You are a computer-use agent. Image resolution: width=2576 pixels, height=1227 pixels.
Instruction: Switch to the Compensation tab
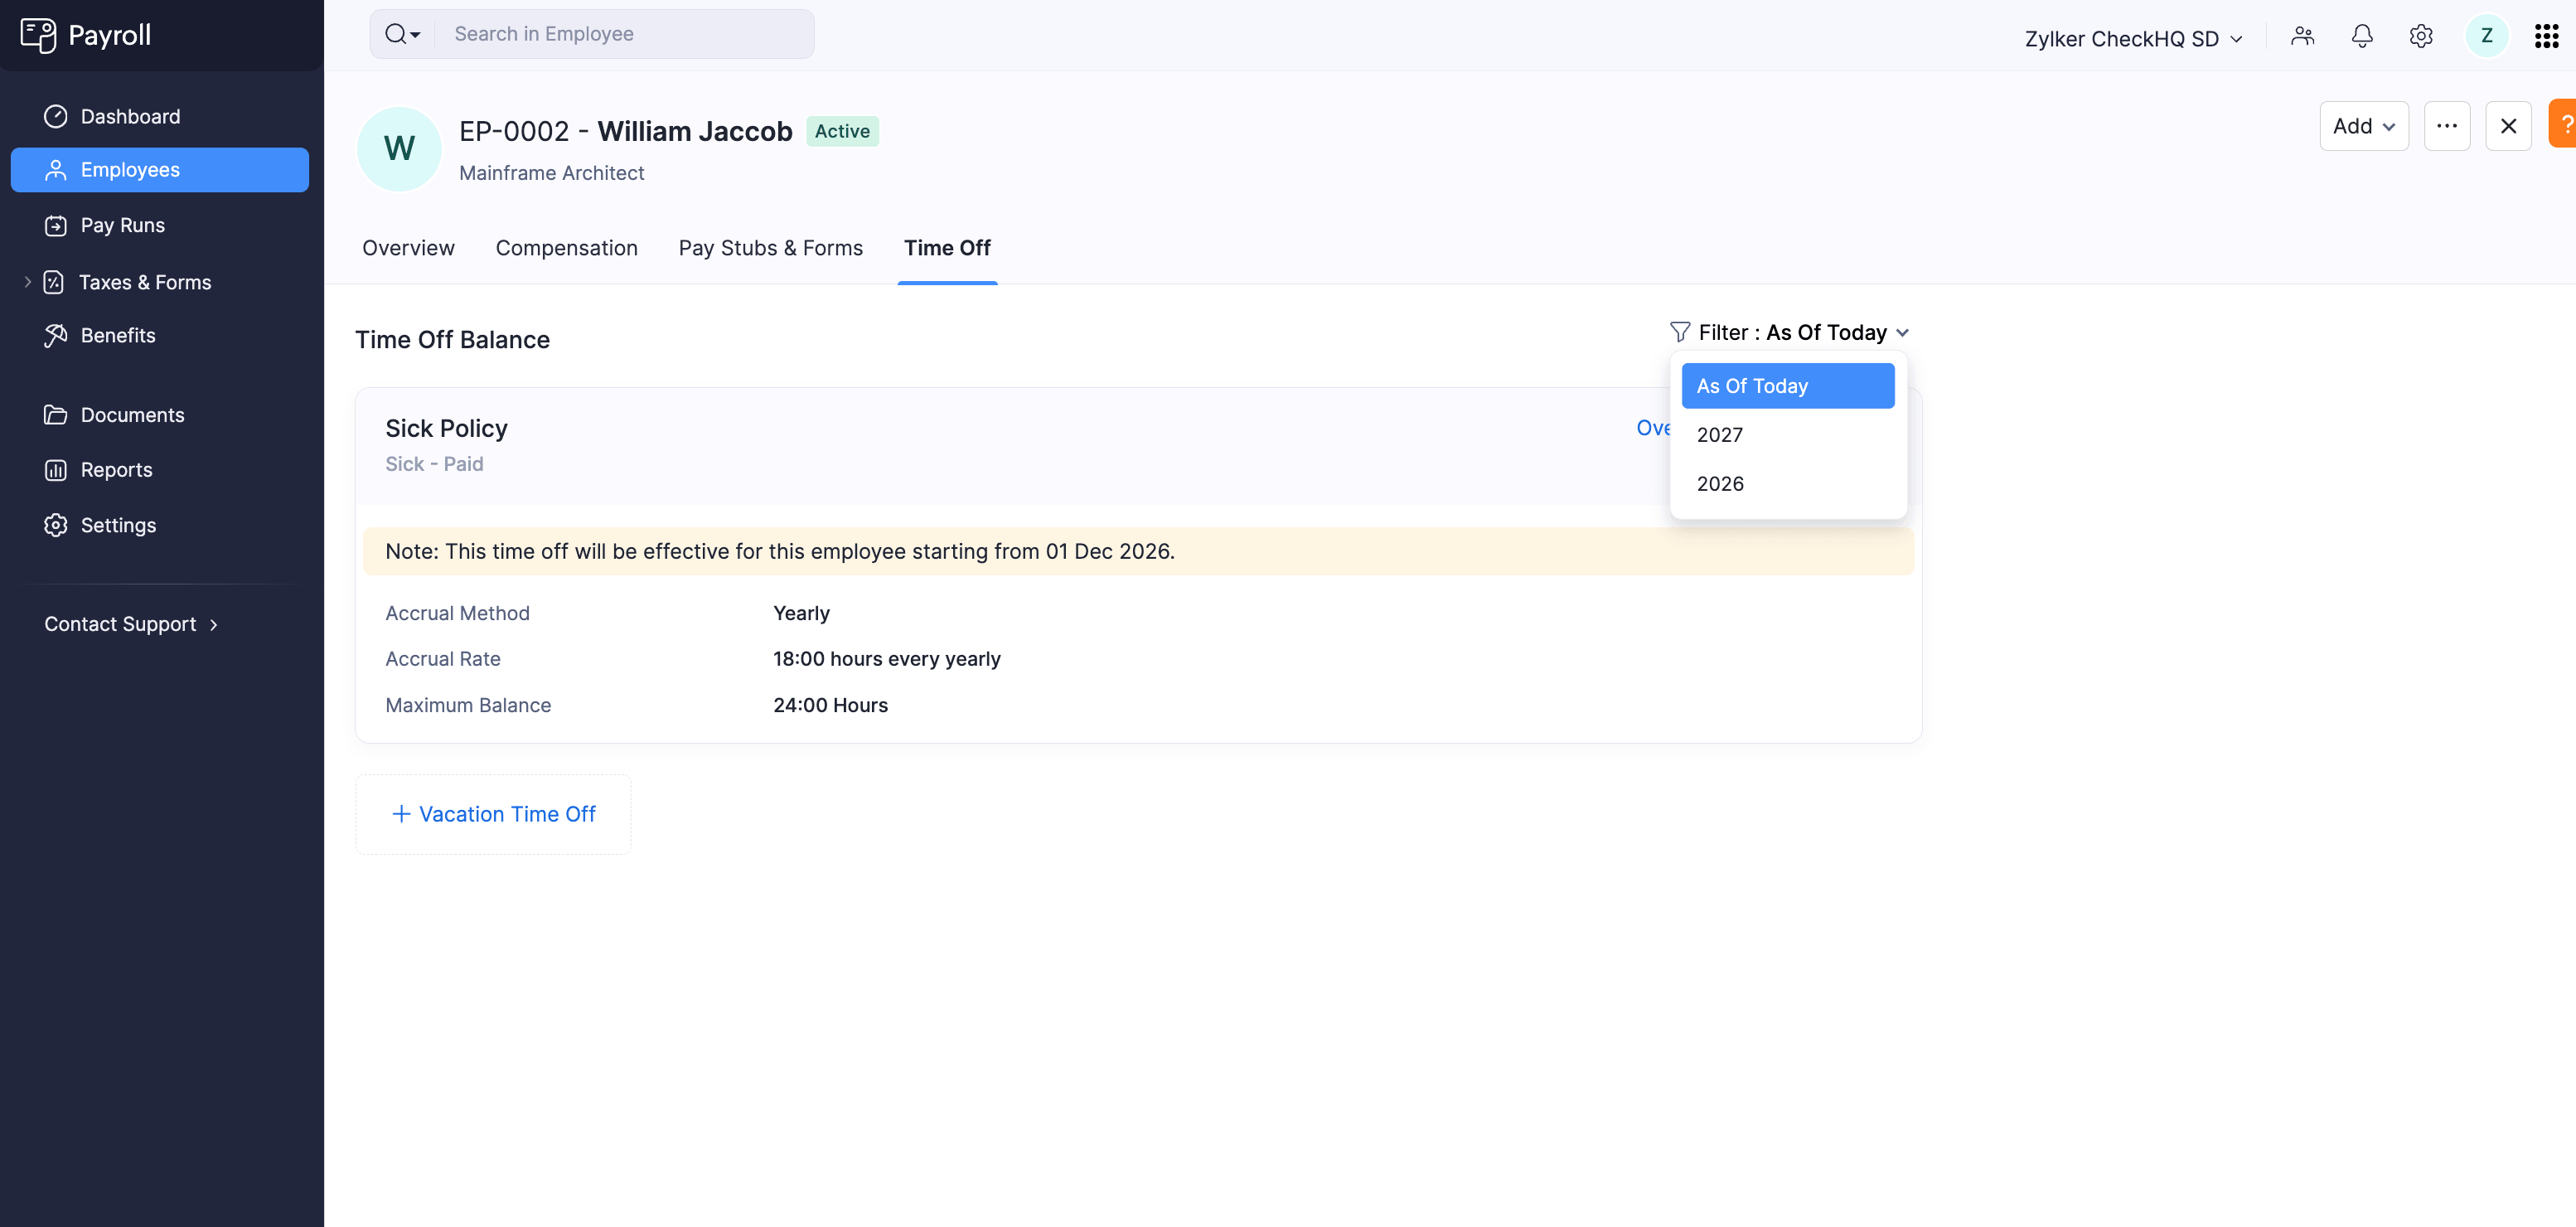coord(566,248)
